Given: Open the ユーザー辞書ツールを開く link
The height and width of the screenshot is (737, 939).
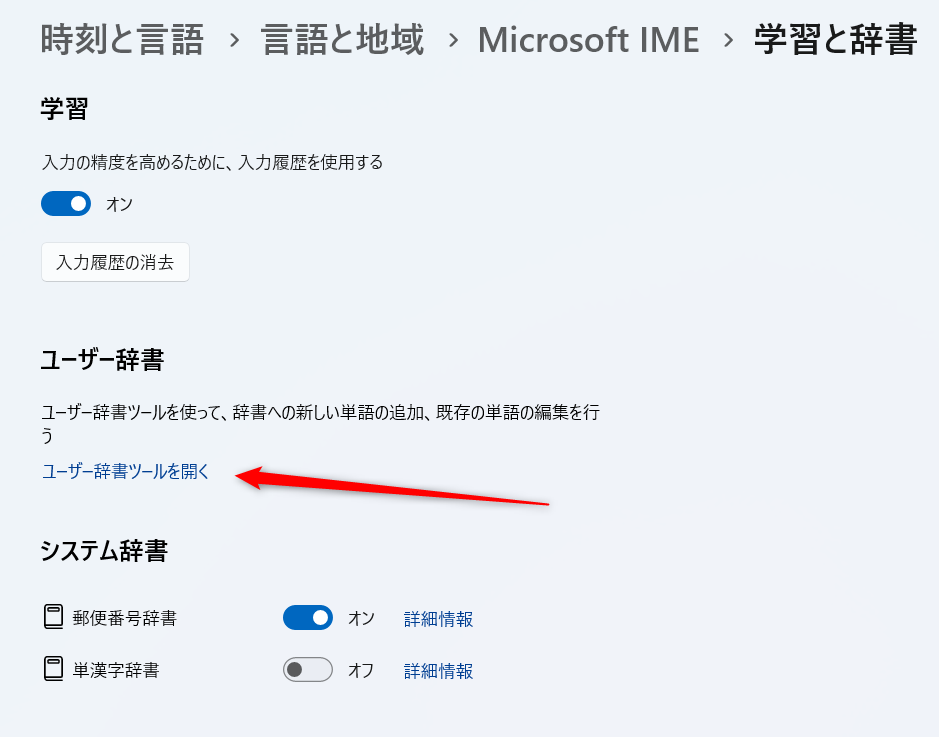Looking at the screenshot, I should click(x=126, y=472).
